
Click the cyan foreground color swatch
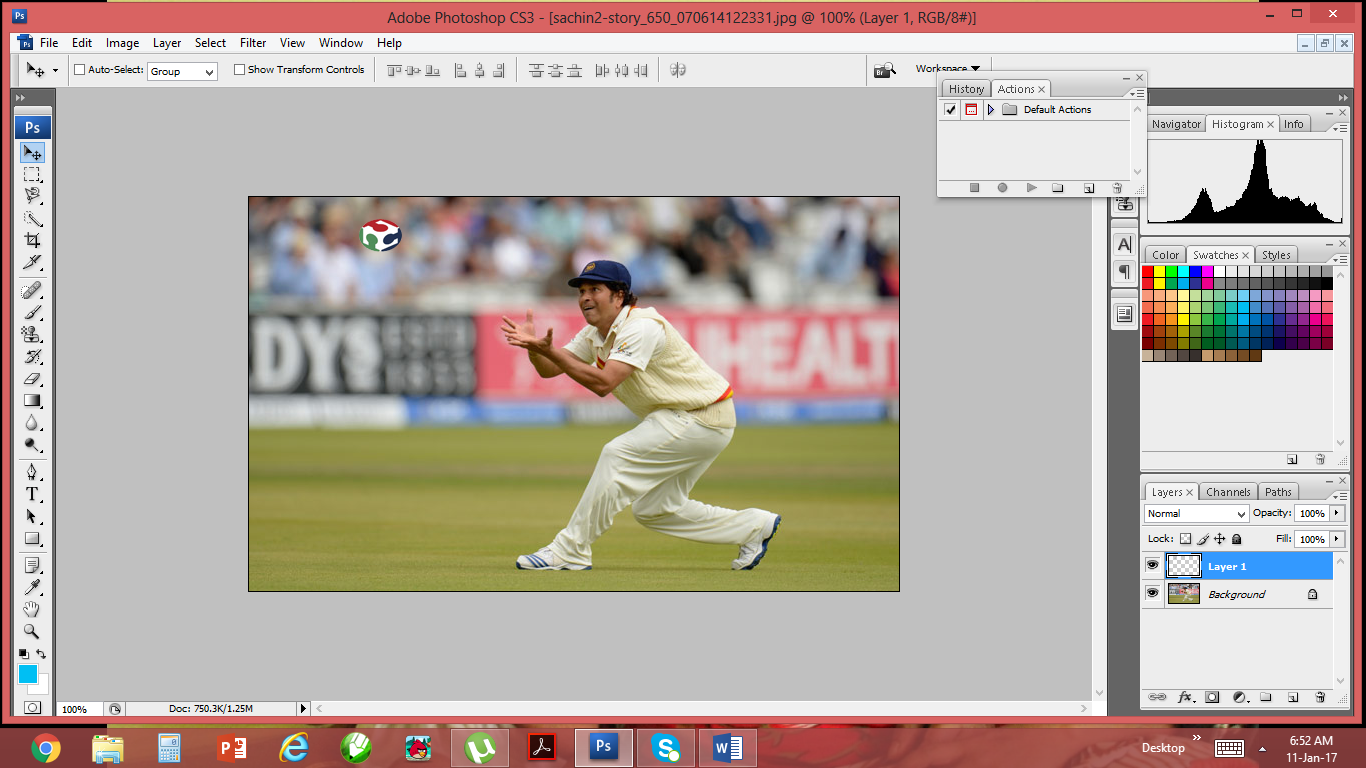click(28, 674)
